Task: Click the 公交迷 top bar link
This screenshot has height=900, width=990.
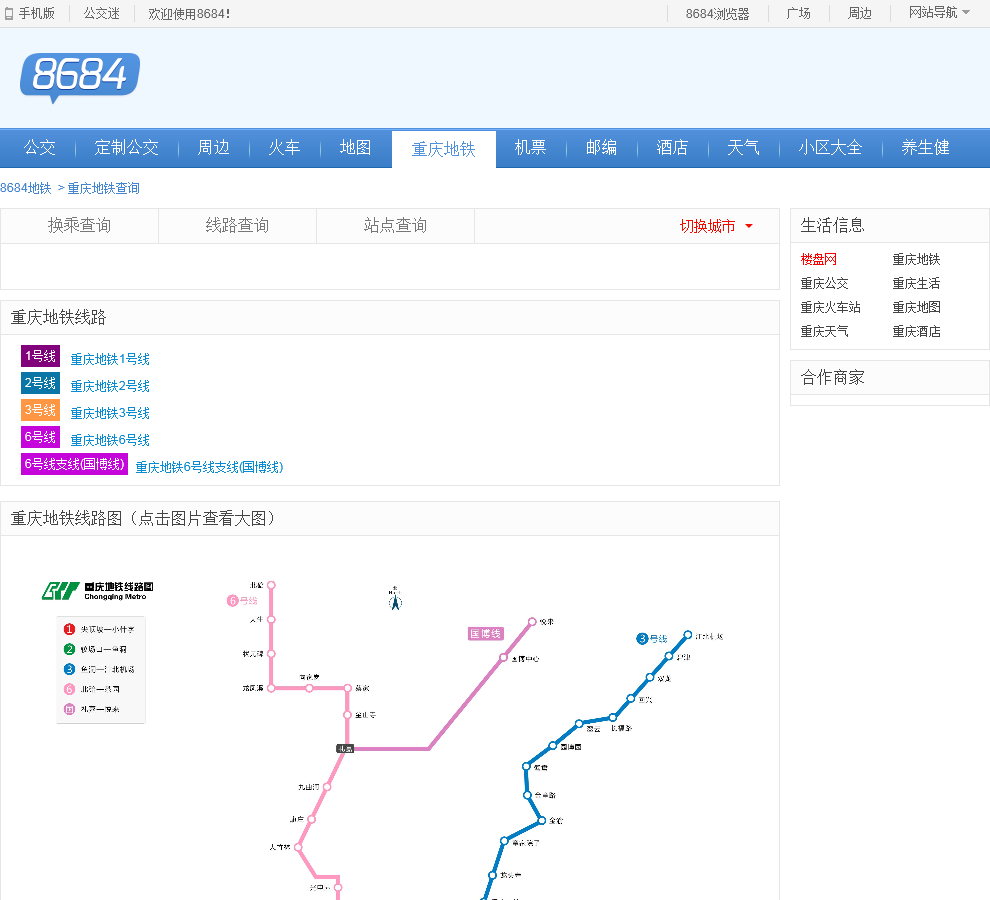Action: click(102, 13)
